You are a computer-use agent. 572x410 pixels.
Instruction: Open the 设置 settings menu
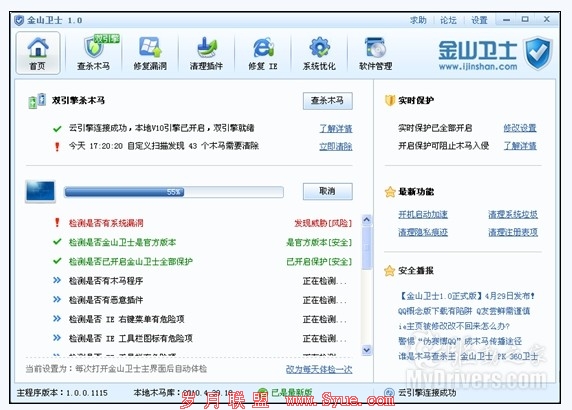point(479,20)
